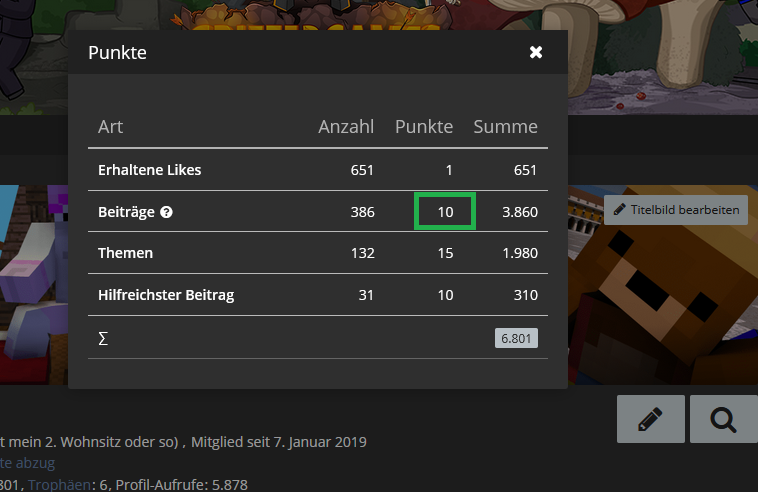
Task: Click the Erhaltene Likes row label
Action: [149, 170]
